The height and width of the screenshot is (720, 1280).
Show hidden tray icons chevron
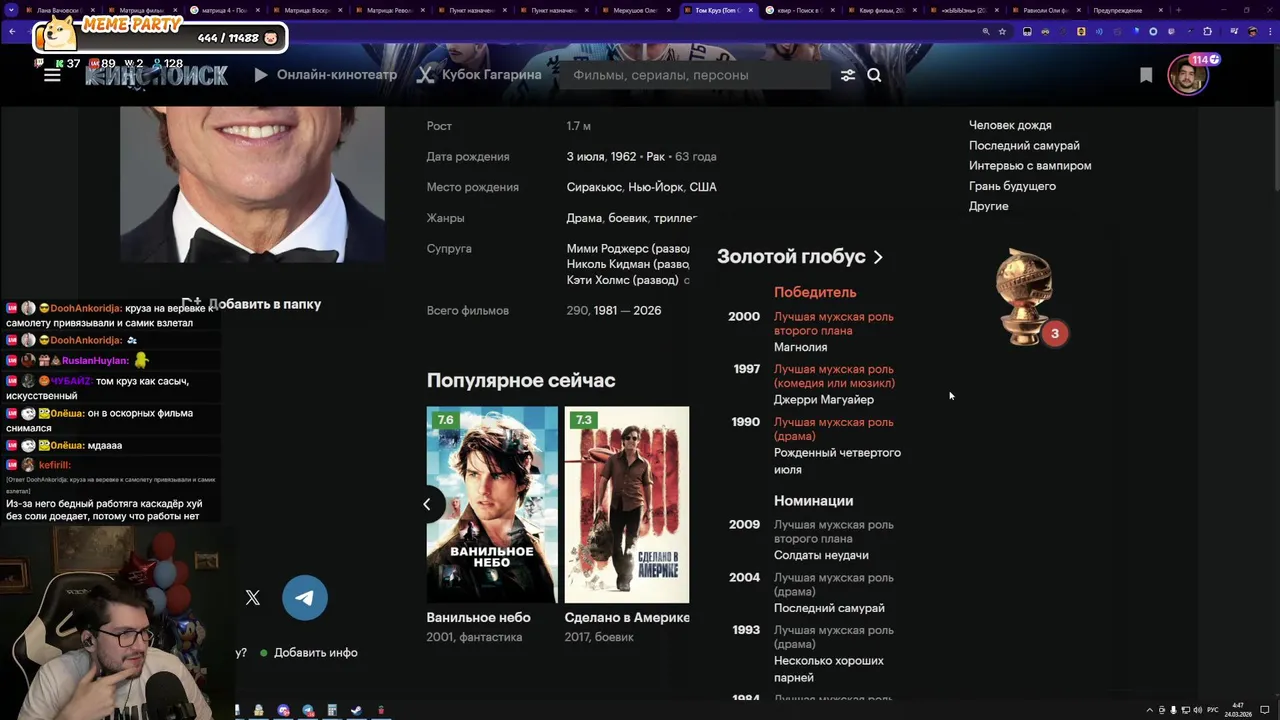[x=1150, y=710]
